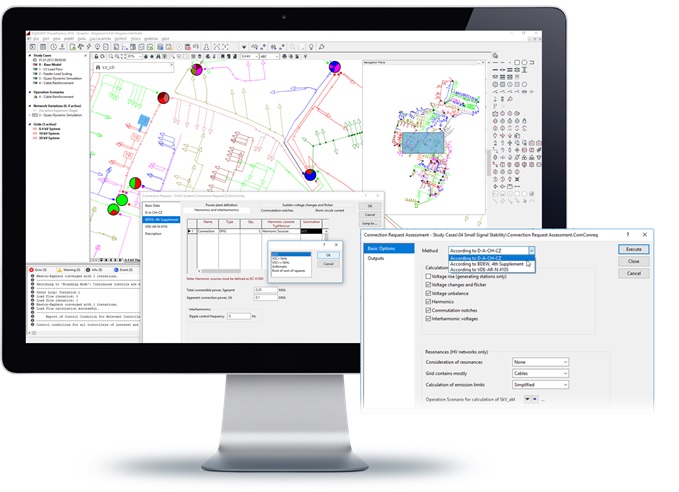Screen dimensions: 679x492
Task: Open the Method dropdown arrow
Action: click(531, 250)
